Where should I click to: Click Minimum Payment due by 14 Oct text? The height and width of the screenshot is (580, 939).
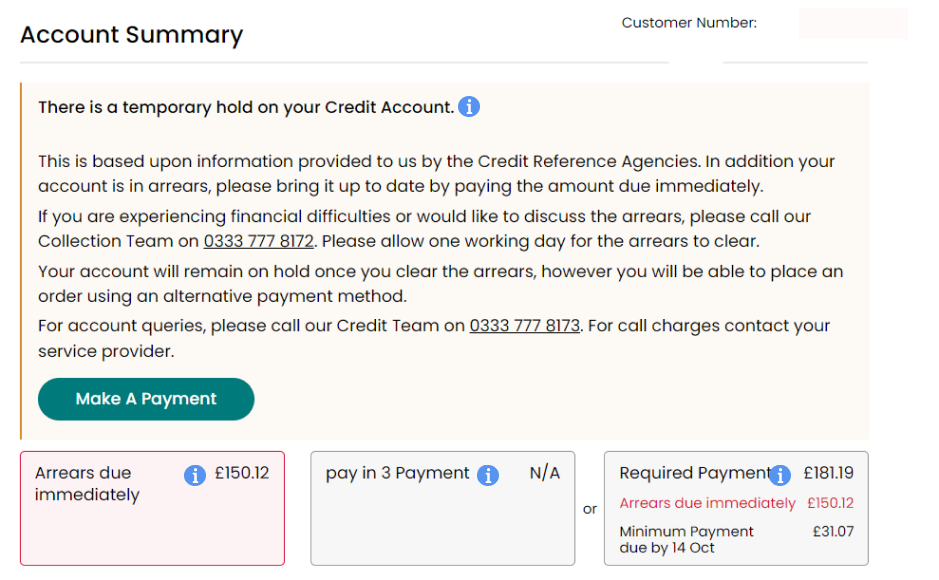click(686, 539)
